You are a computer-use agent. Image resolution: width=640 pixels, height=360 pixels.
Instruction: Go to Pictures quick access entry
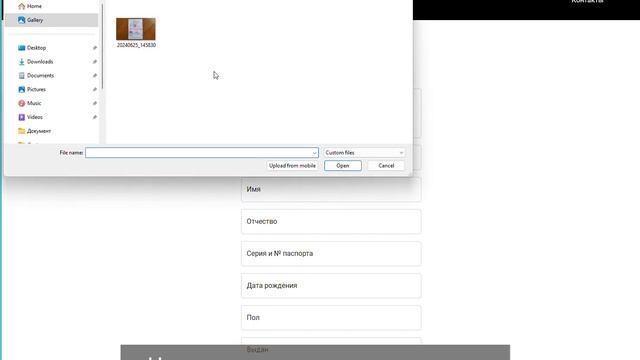pyautogui.click(x=36, y=89)
